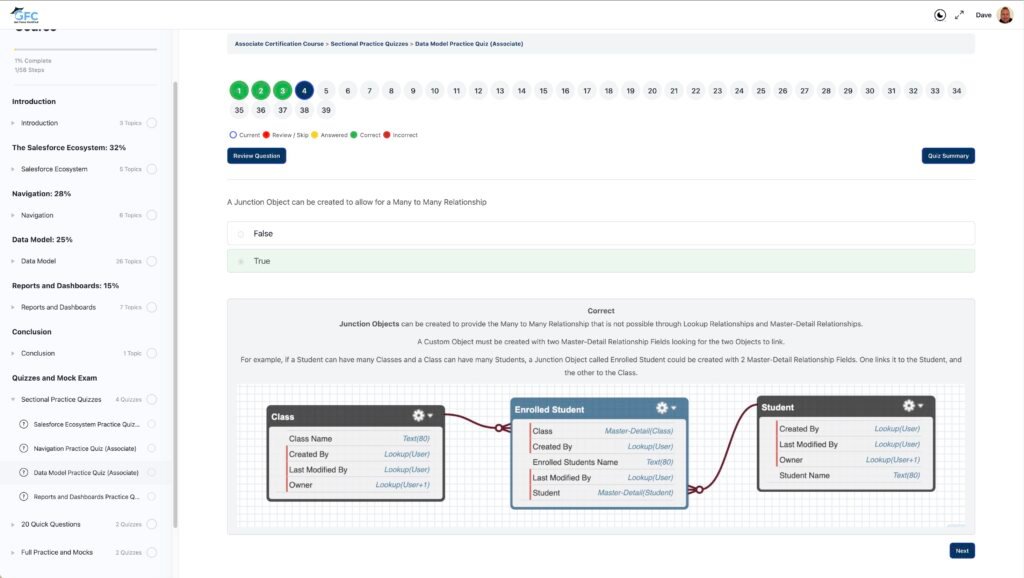The image size is (1024, 578).
Task: Click the Review Question button
Action: point(257,155)
